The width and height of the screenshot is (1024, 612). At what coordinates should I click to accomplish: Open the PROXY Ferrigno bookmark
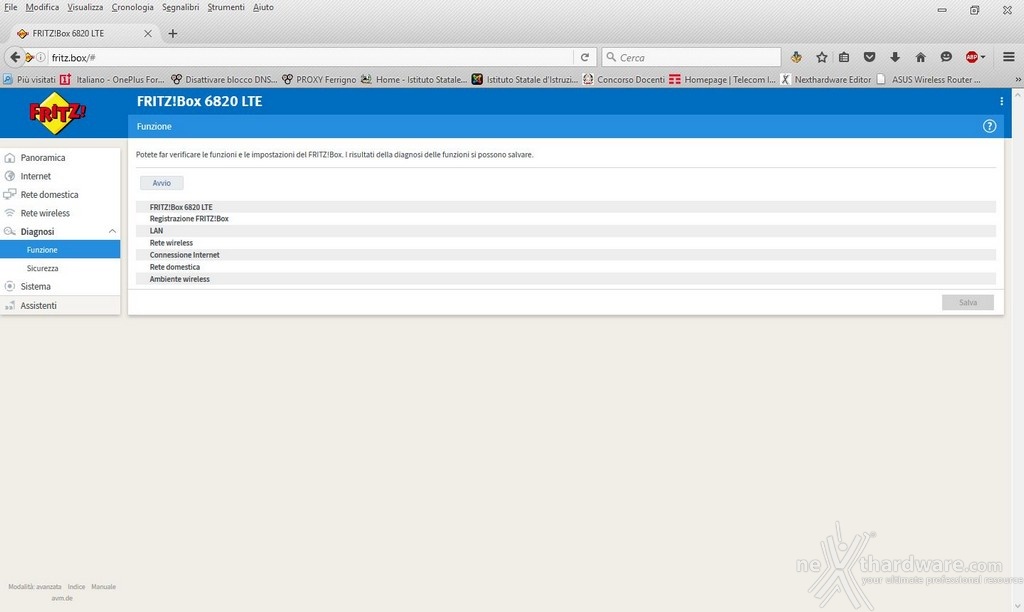pos(319,80)
